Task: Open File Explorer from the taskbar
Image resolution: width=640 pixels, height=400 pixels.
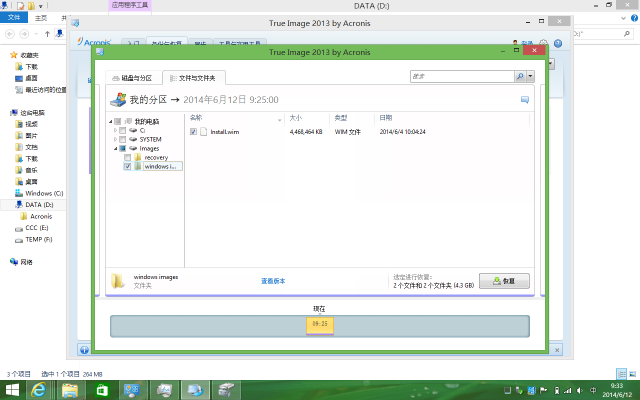Action: pos(70,390)
